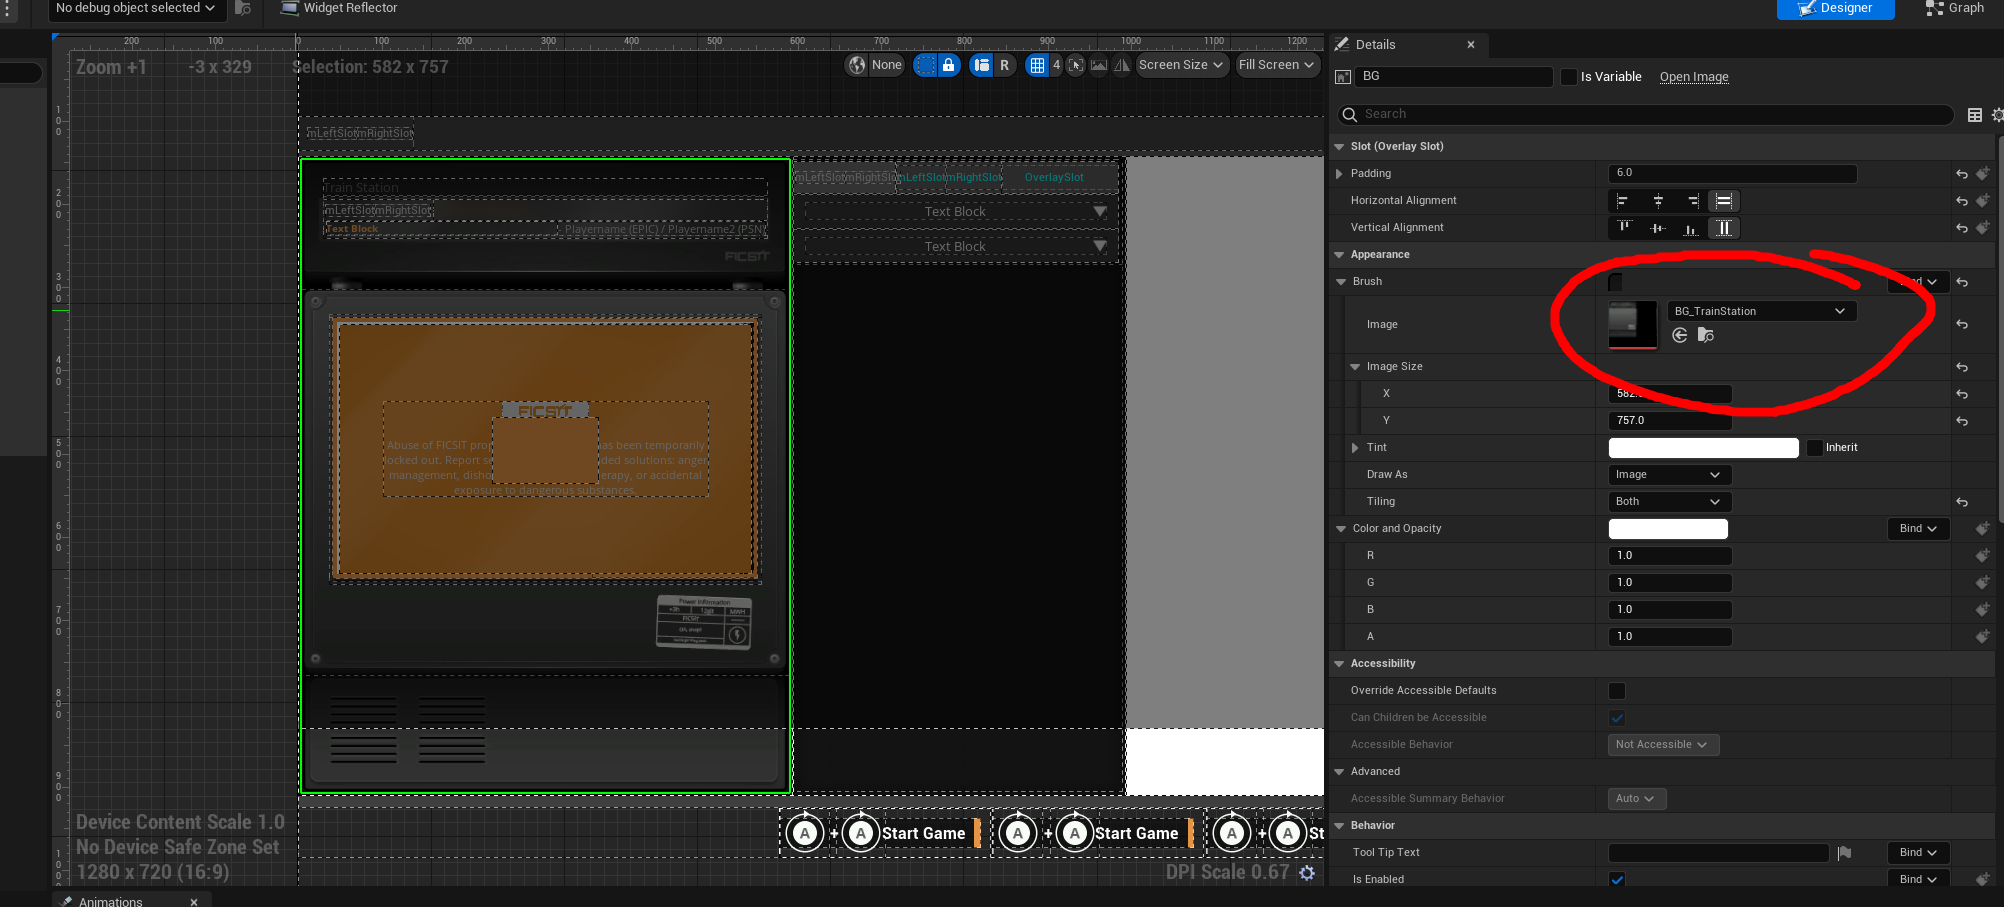The width and height of the screenshot is (2004, 907).
Task: Switch to the Graph mode tab
Action: 1955,8
